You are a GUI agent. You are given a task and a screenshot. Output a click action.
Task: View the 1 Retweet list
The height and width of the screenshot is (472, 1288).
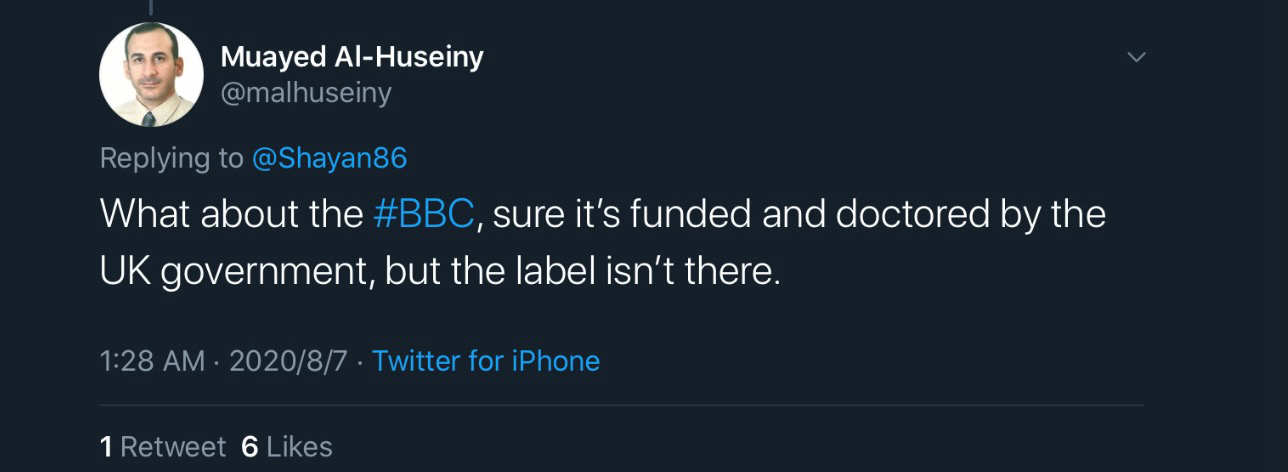coord(164,447)
